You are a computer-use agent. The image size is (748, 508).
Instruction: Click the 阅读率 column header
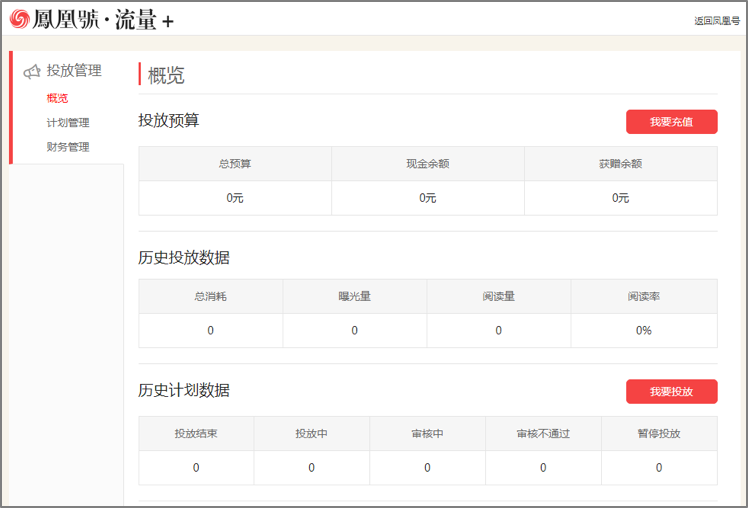click(x=644, y=297)
